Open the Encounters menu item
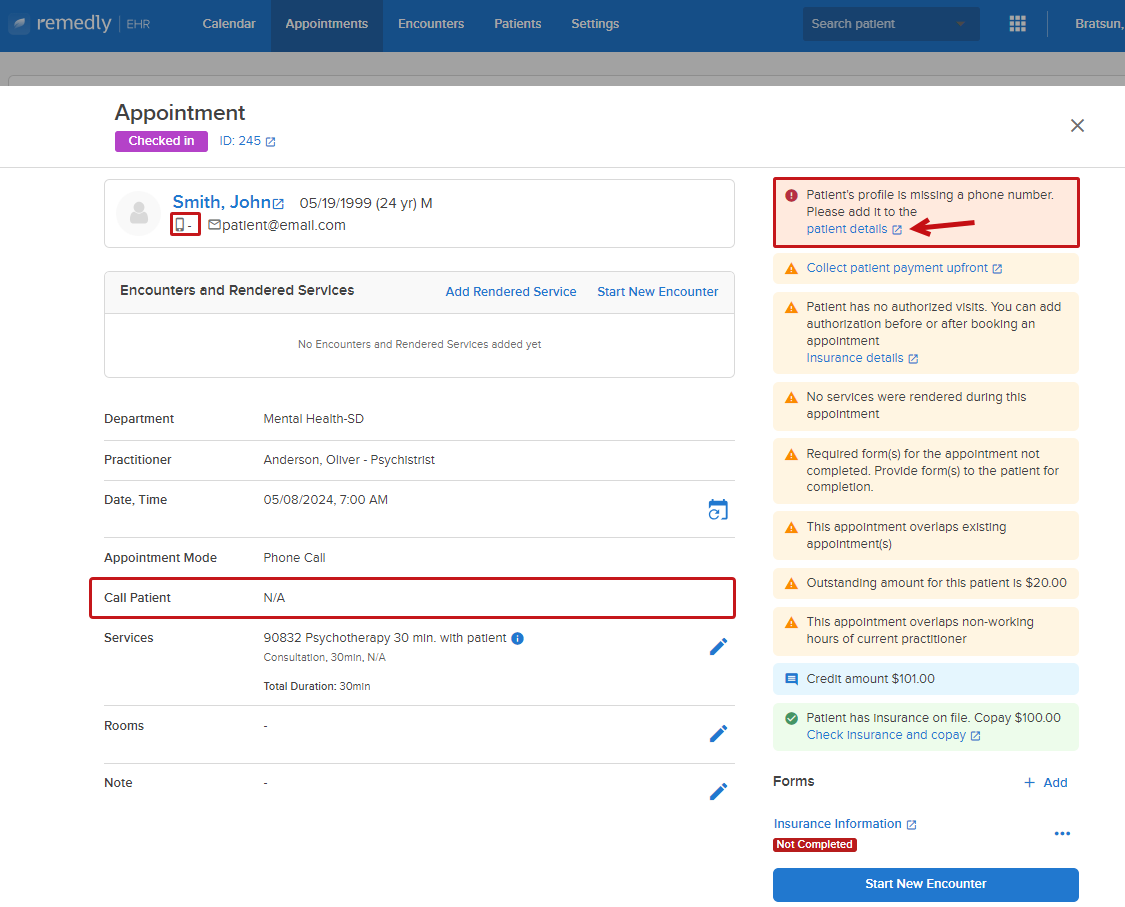Image resolution: width=1125 pixels, height=907 pixels. coord(431,24)
